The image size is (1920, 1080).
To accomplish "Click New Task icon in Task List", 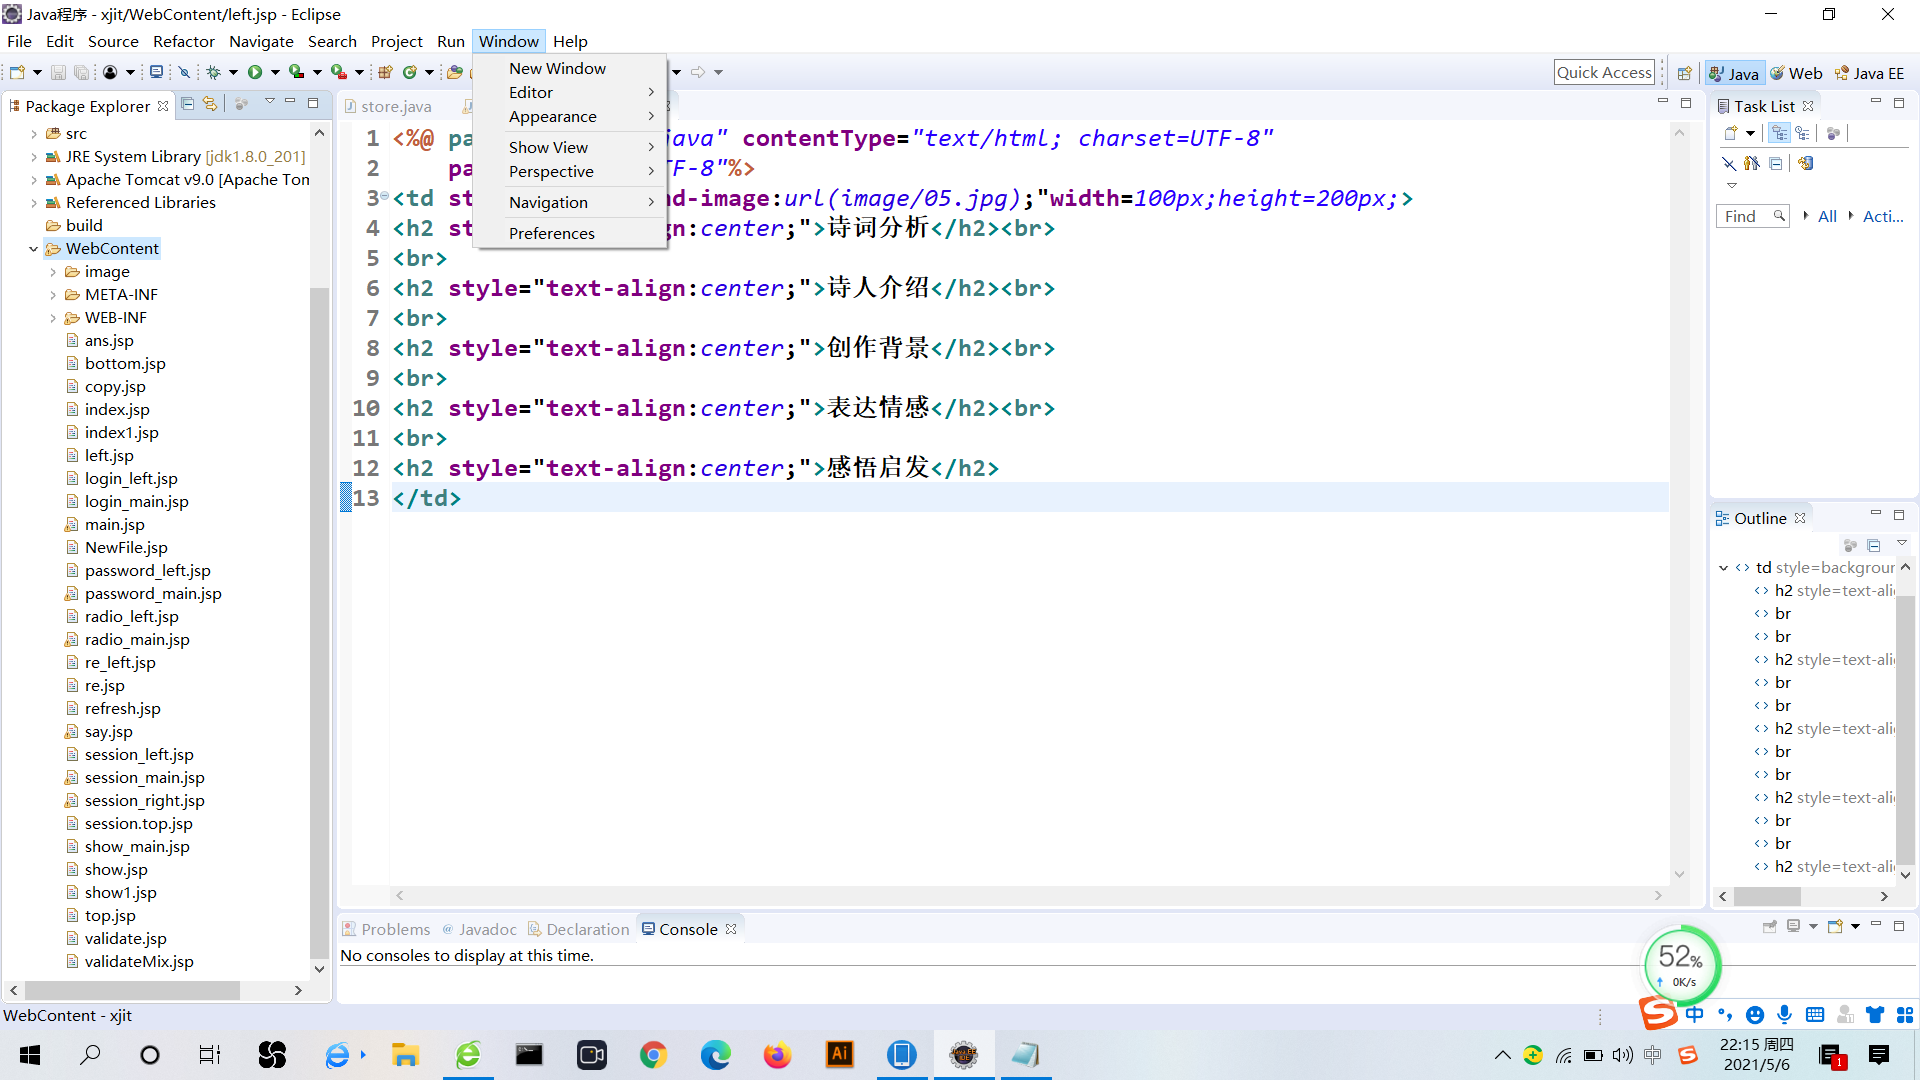I will pos(1731,133).
